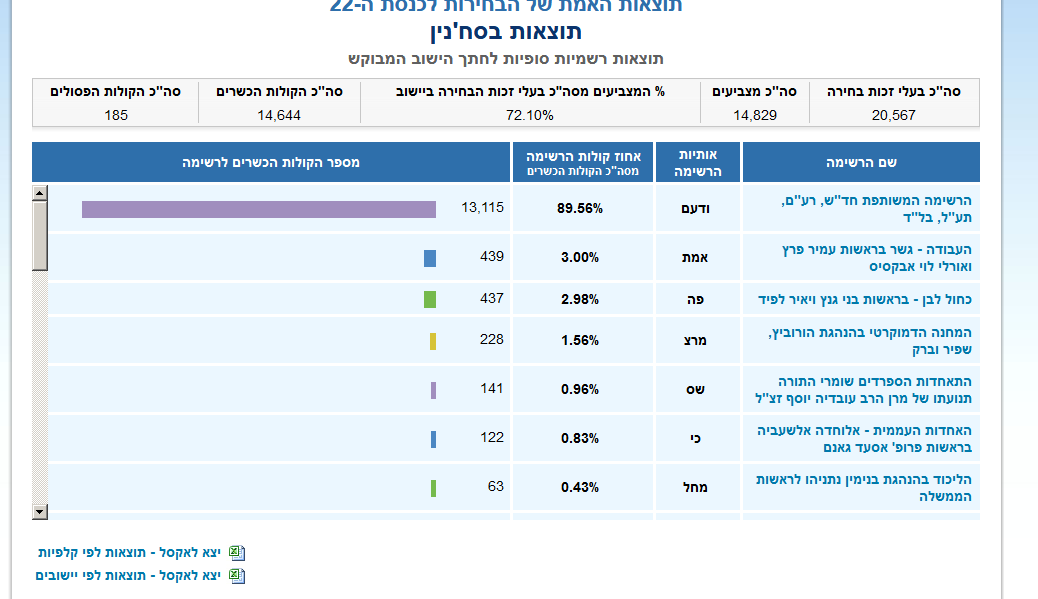Click the 72.10% turnout value

point(530,115)
